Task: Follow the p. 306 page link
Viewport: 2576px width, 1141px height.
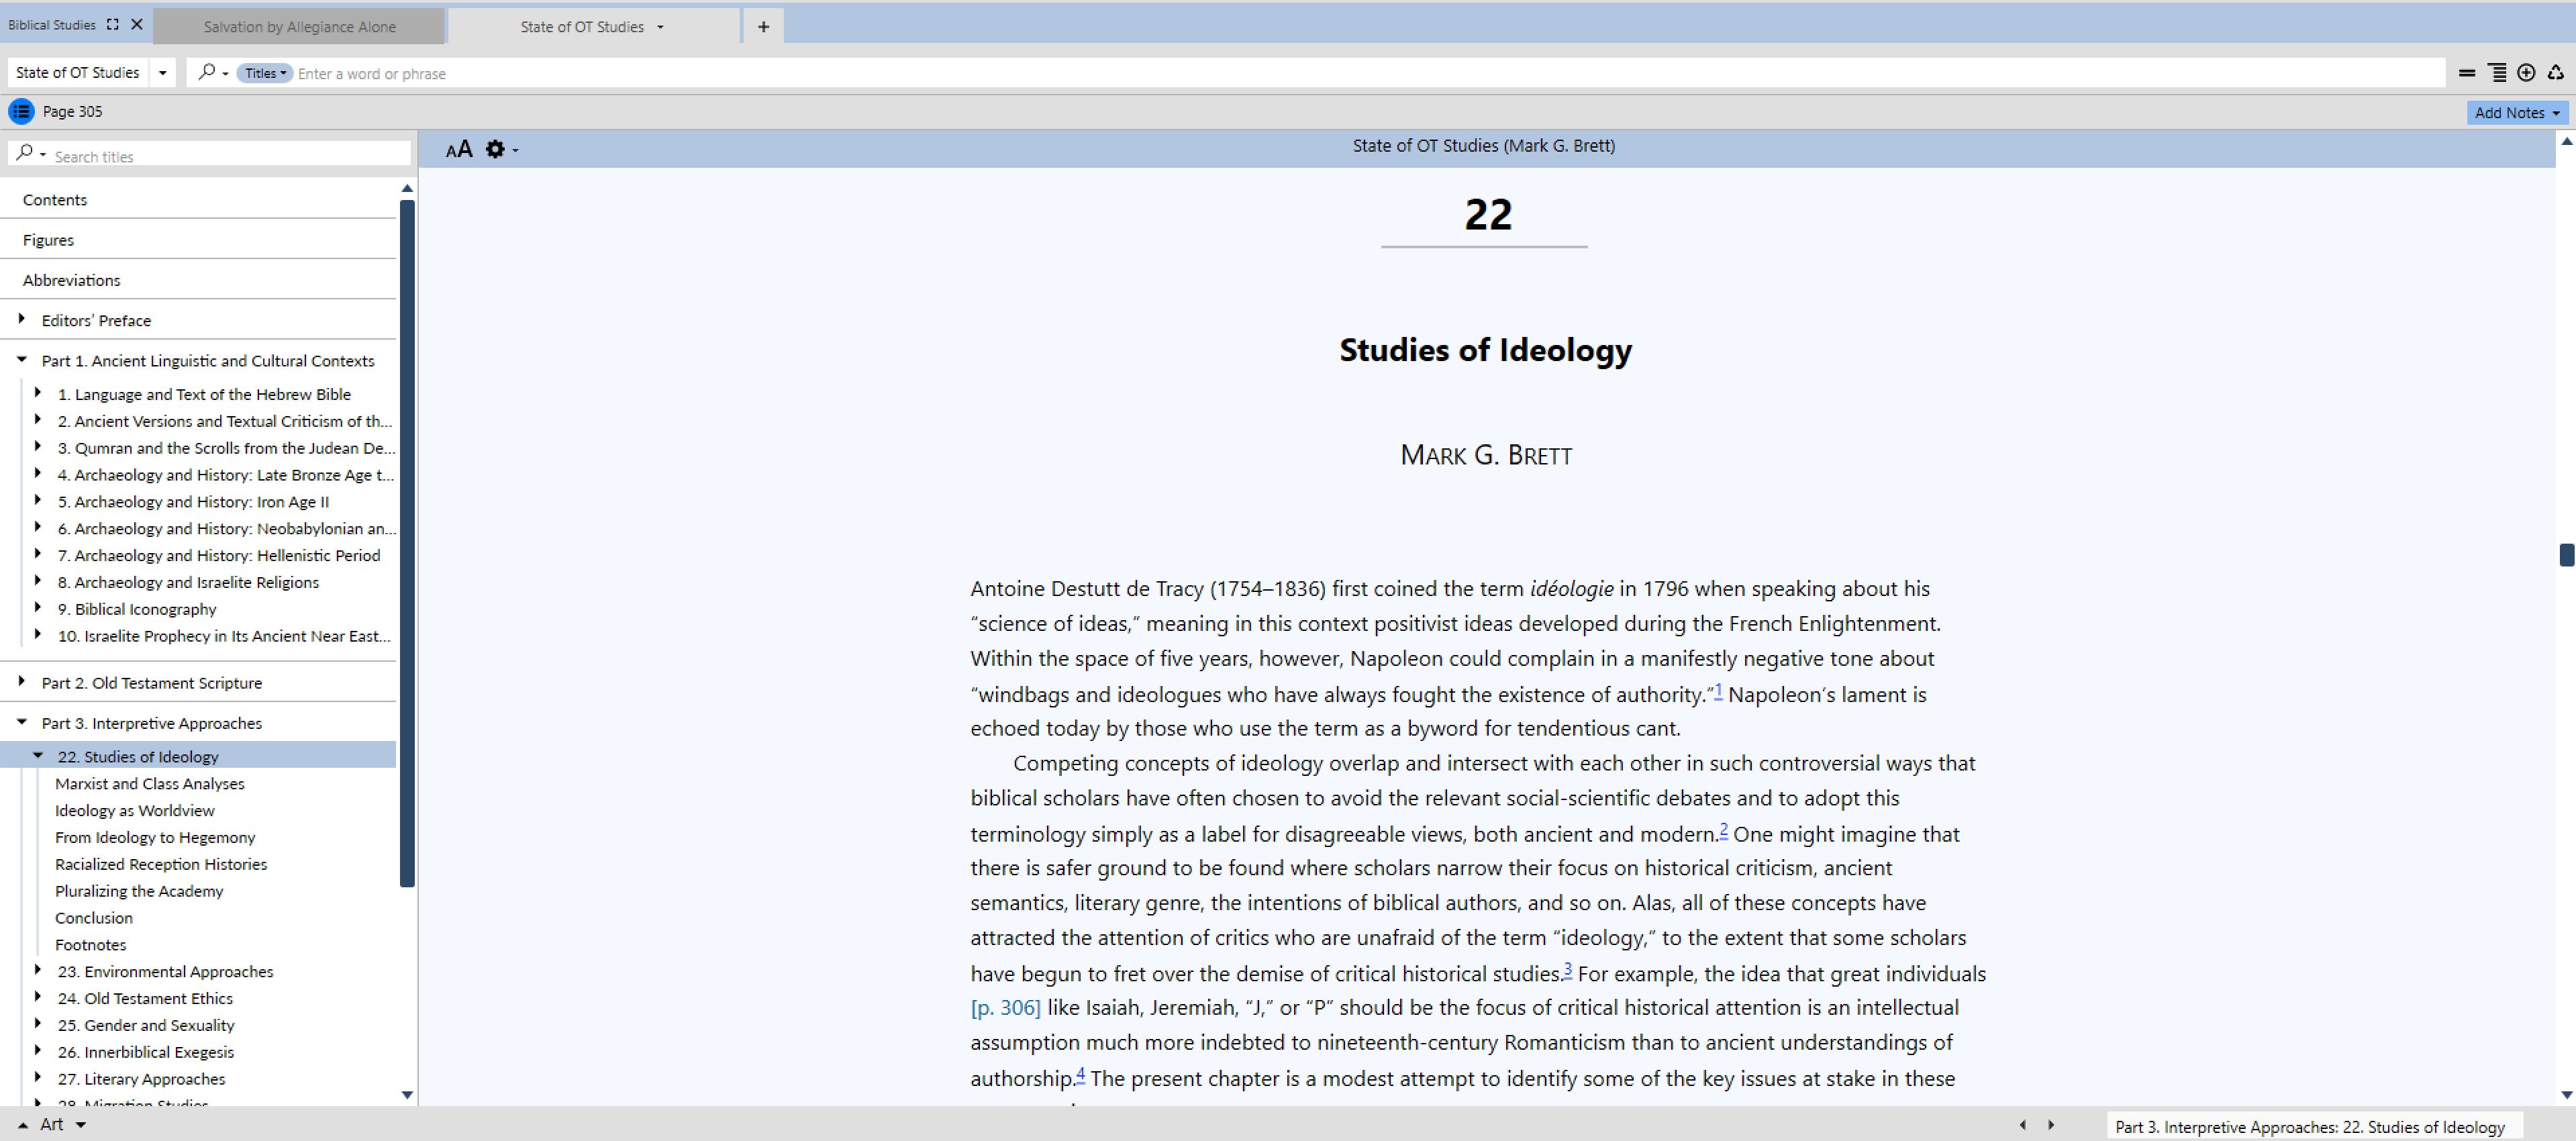Action: (x=1005, y=1008)
